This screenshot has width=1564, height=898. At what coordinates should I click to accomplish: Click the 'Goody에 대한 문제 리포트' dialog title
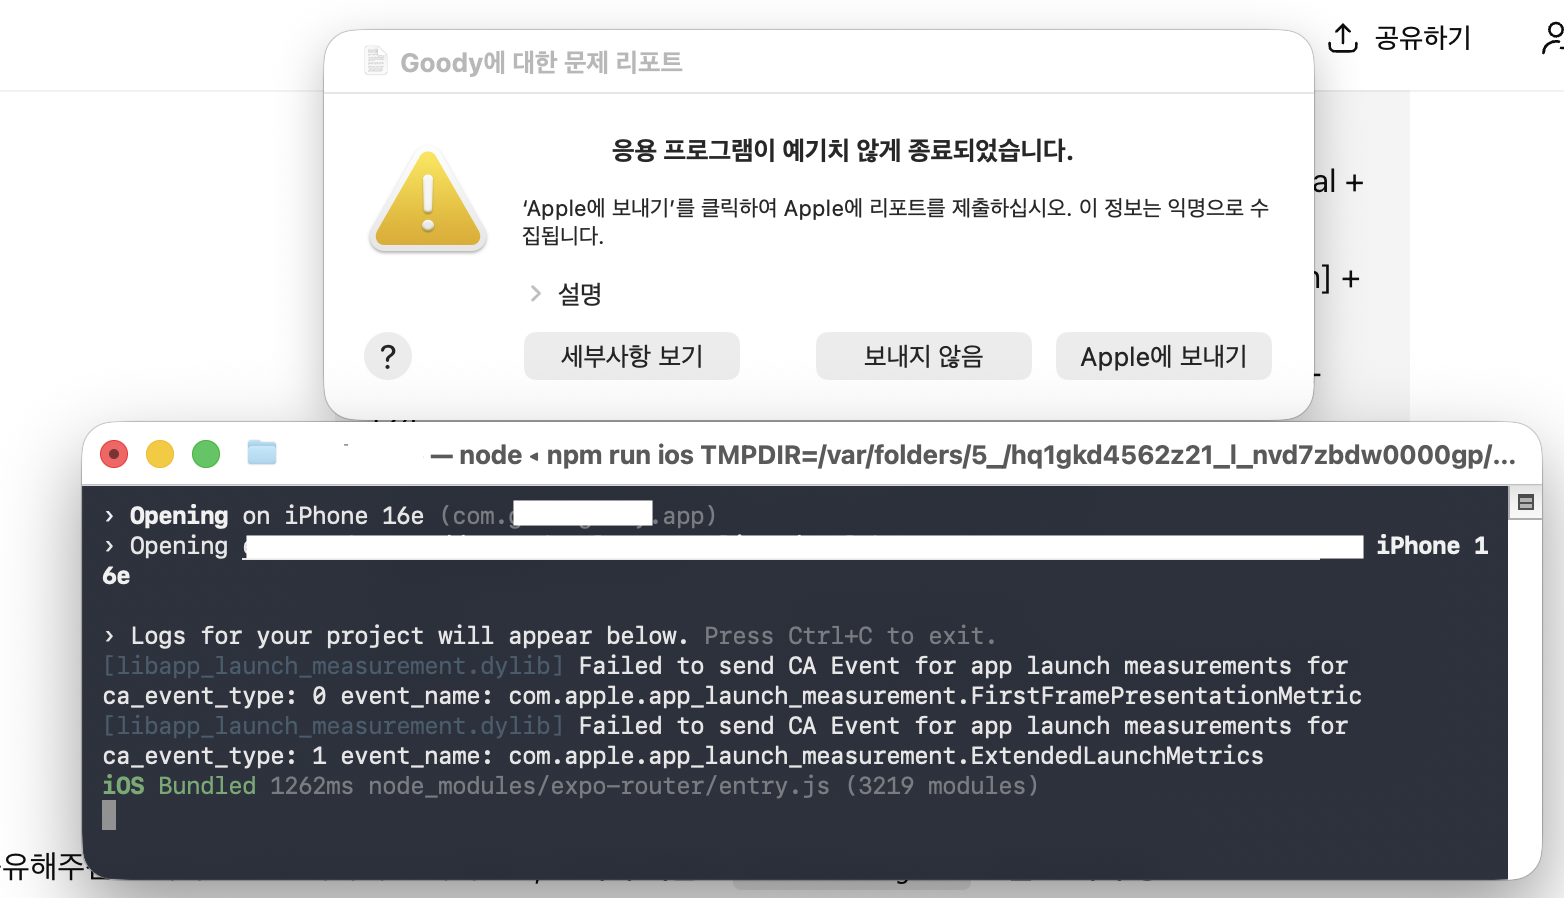click(541, 62)
